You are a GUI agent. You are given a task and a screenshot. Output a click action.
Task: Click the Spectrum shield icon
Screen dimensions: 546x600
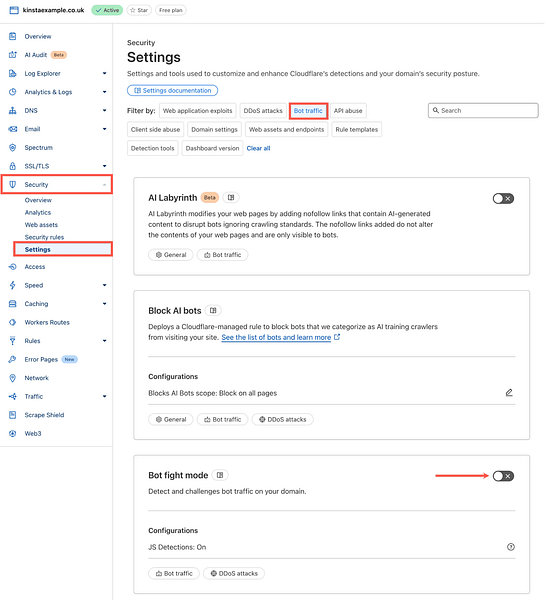coord(13,147)
